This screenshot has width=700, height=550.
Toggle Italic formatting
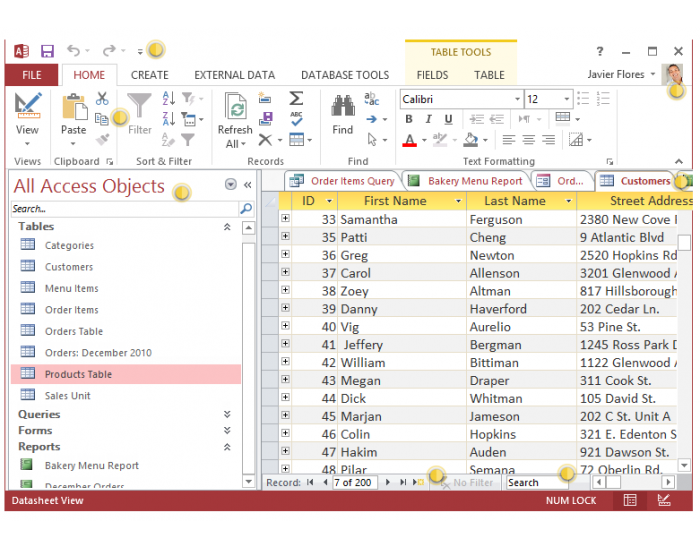point(429,119)
